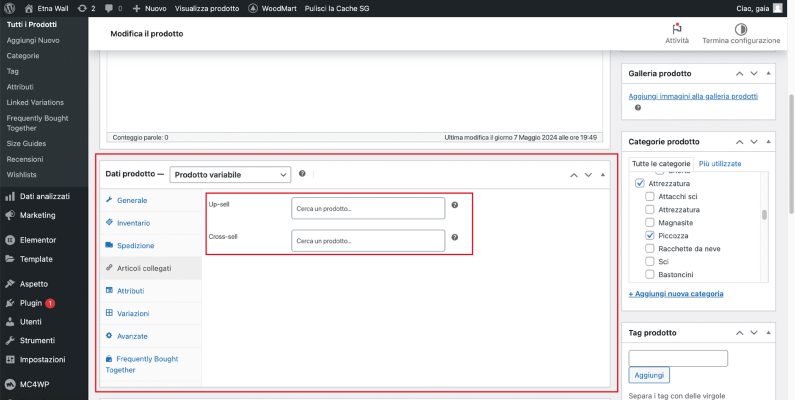Open the Avanzate product data tab
Viewport: 795px width, 400px height.
pyautogui.click(x=151, y=336)
